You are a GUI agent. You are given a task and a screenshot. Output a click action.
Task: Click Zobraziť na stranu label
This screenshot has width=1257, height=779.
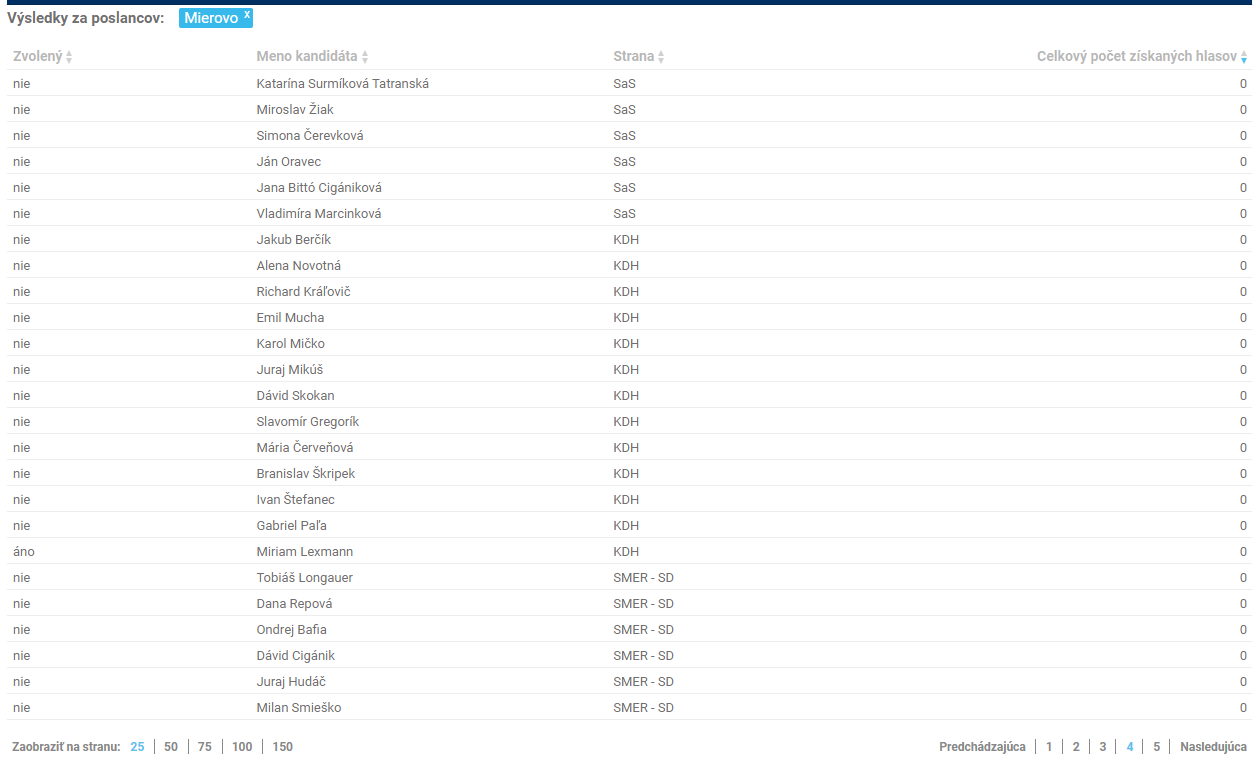(x=65, y=747)
